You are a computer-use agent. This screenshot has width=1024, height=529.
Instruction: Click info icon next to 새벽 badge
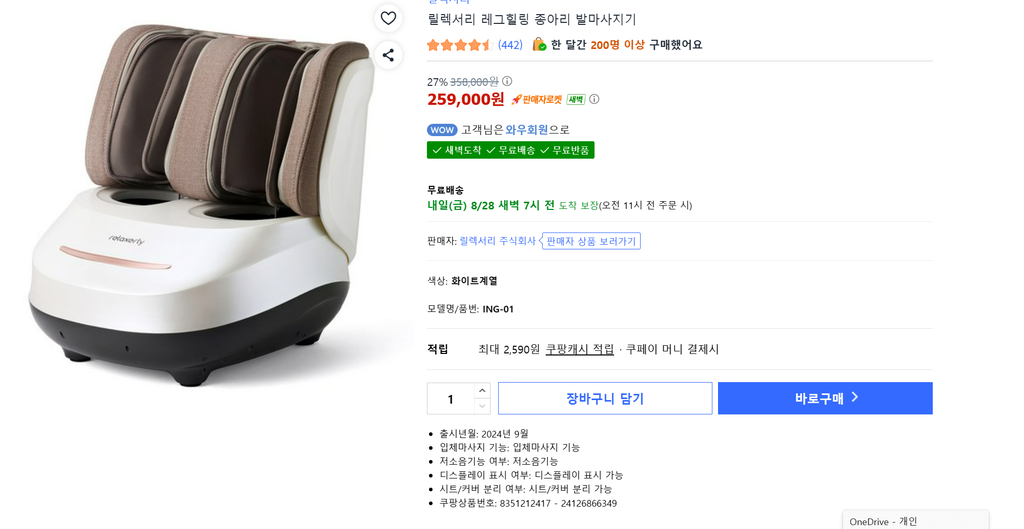(594, 99)
